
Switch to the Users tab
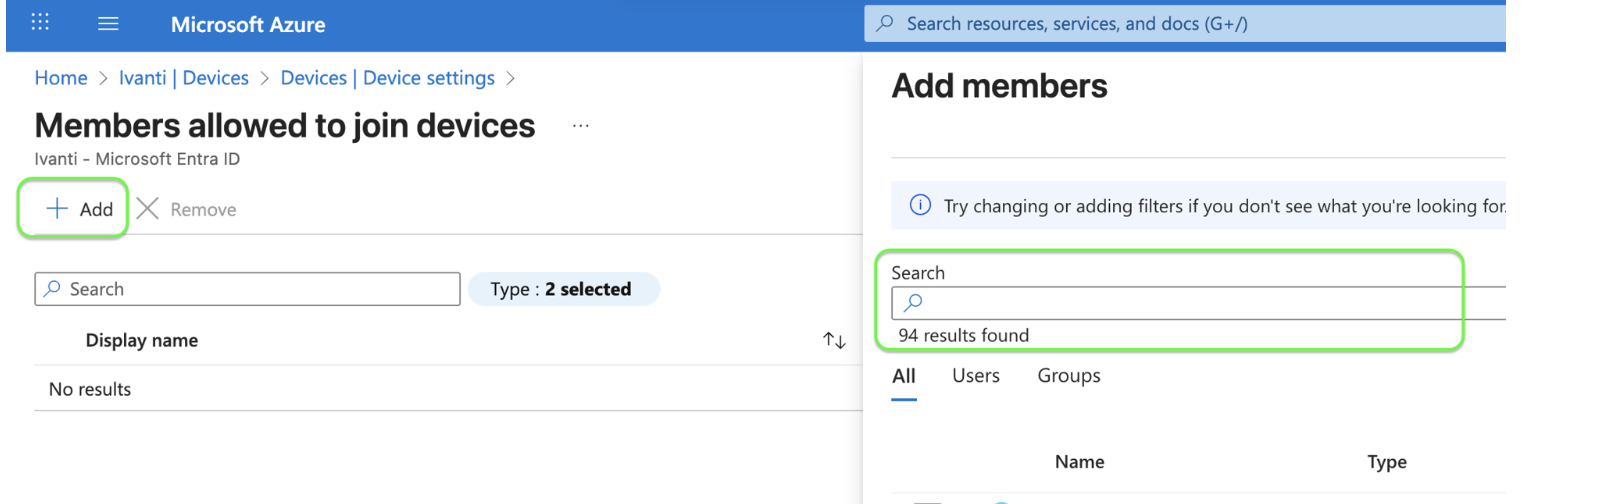(975, 376)
